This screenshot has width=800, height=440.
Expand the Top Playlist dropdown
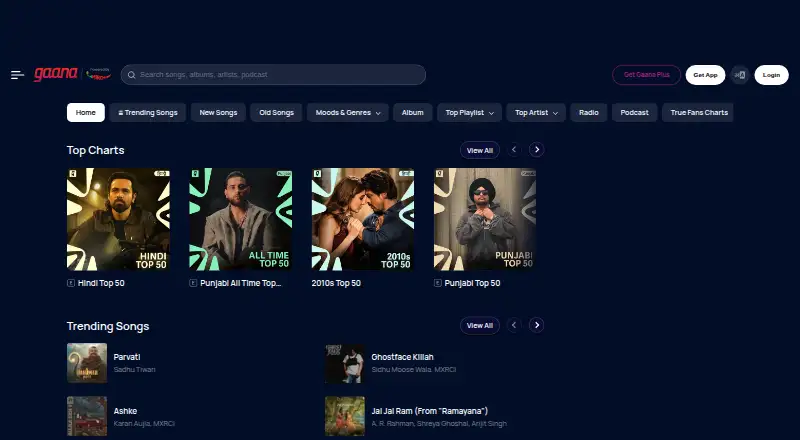(469, 113)
